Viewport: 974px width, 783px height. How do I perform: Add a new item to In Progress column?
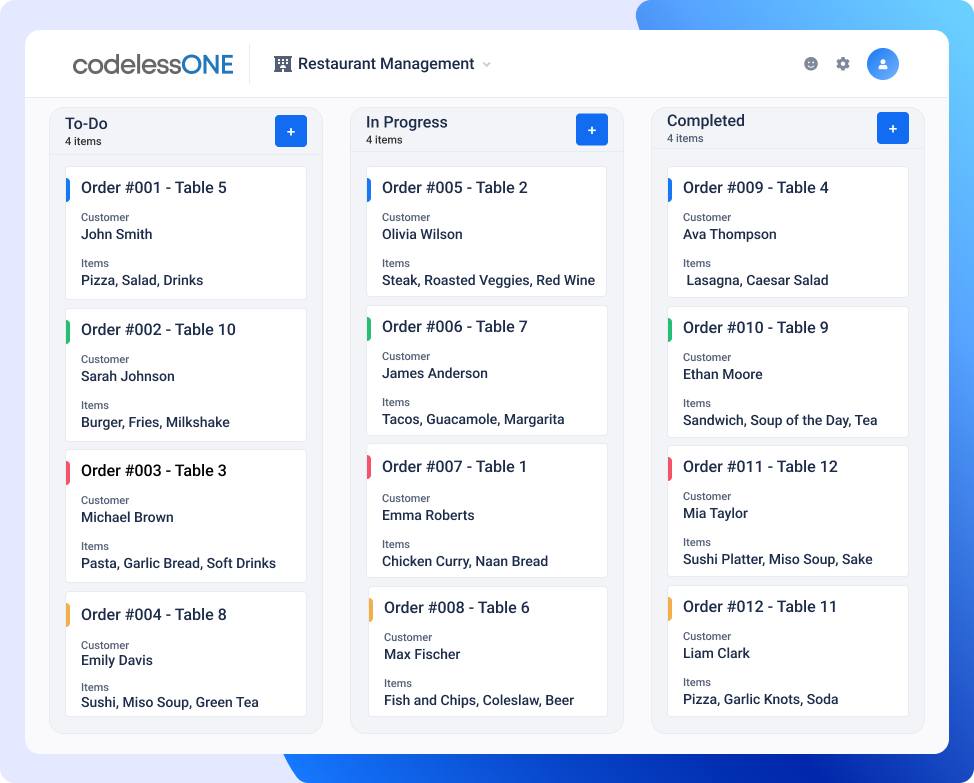click(591, 130)
